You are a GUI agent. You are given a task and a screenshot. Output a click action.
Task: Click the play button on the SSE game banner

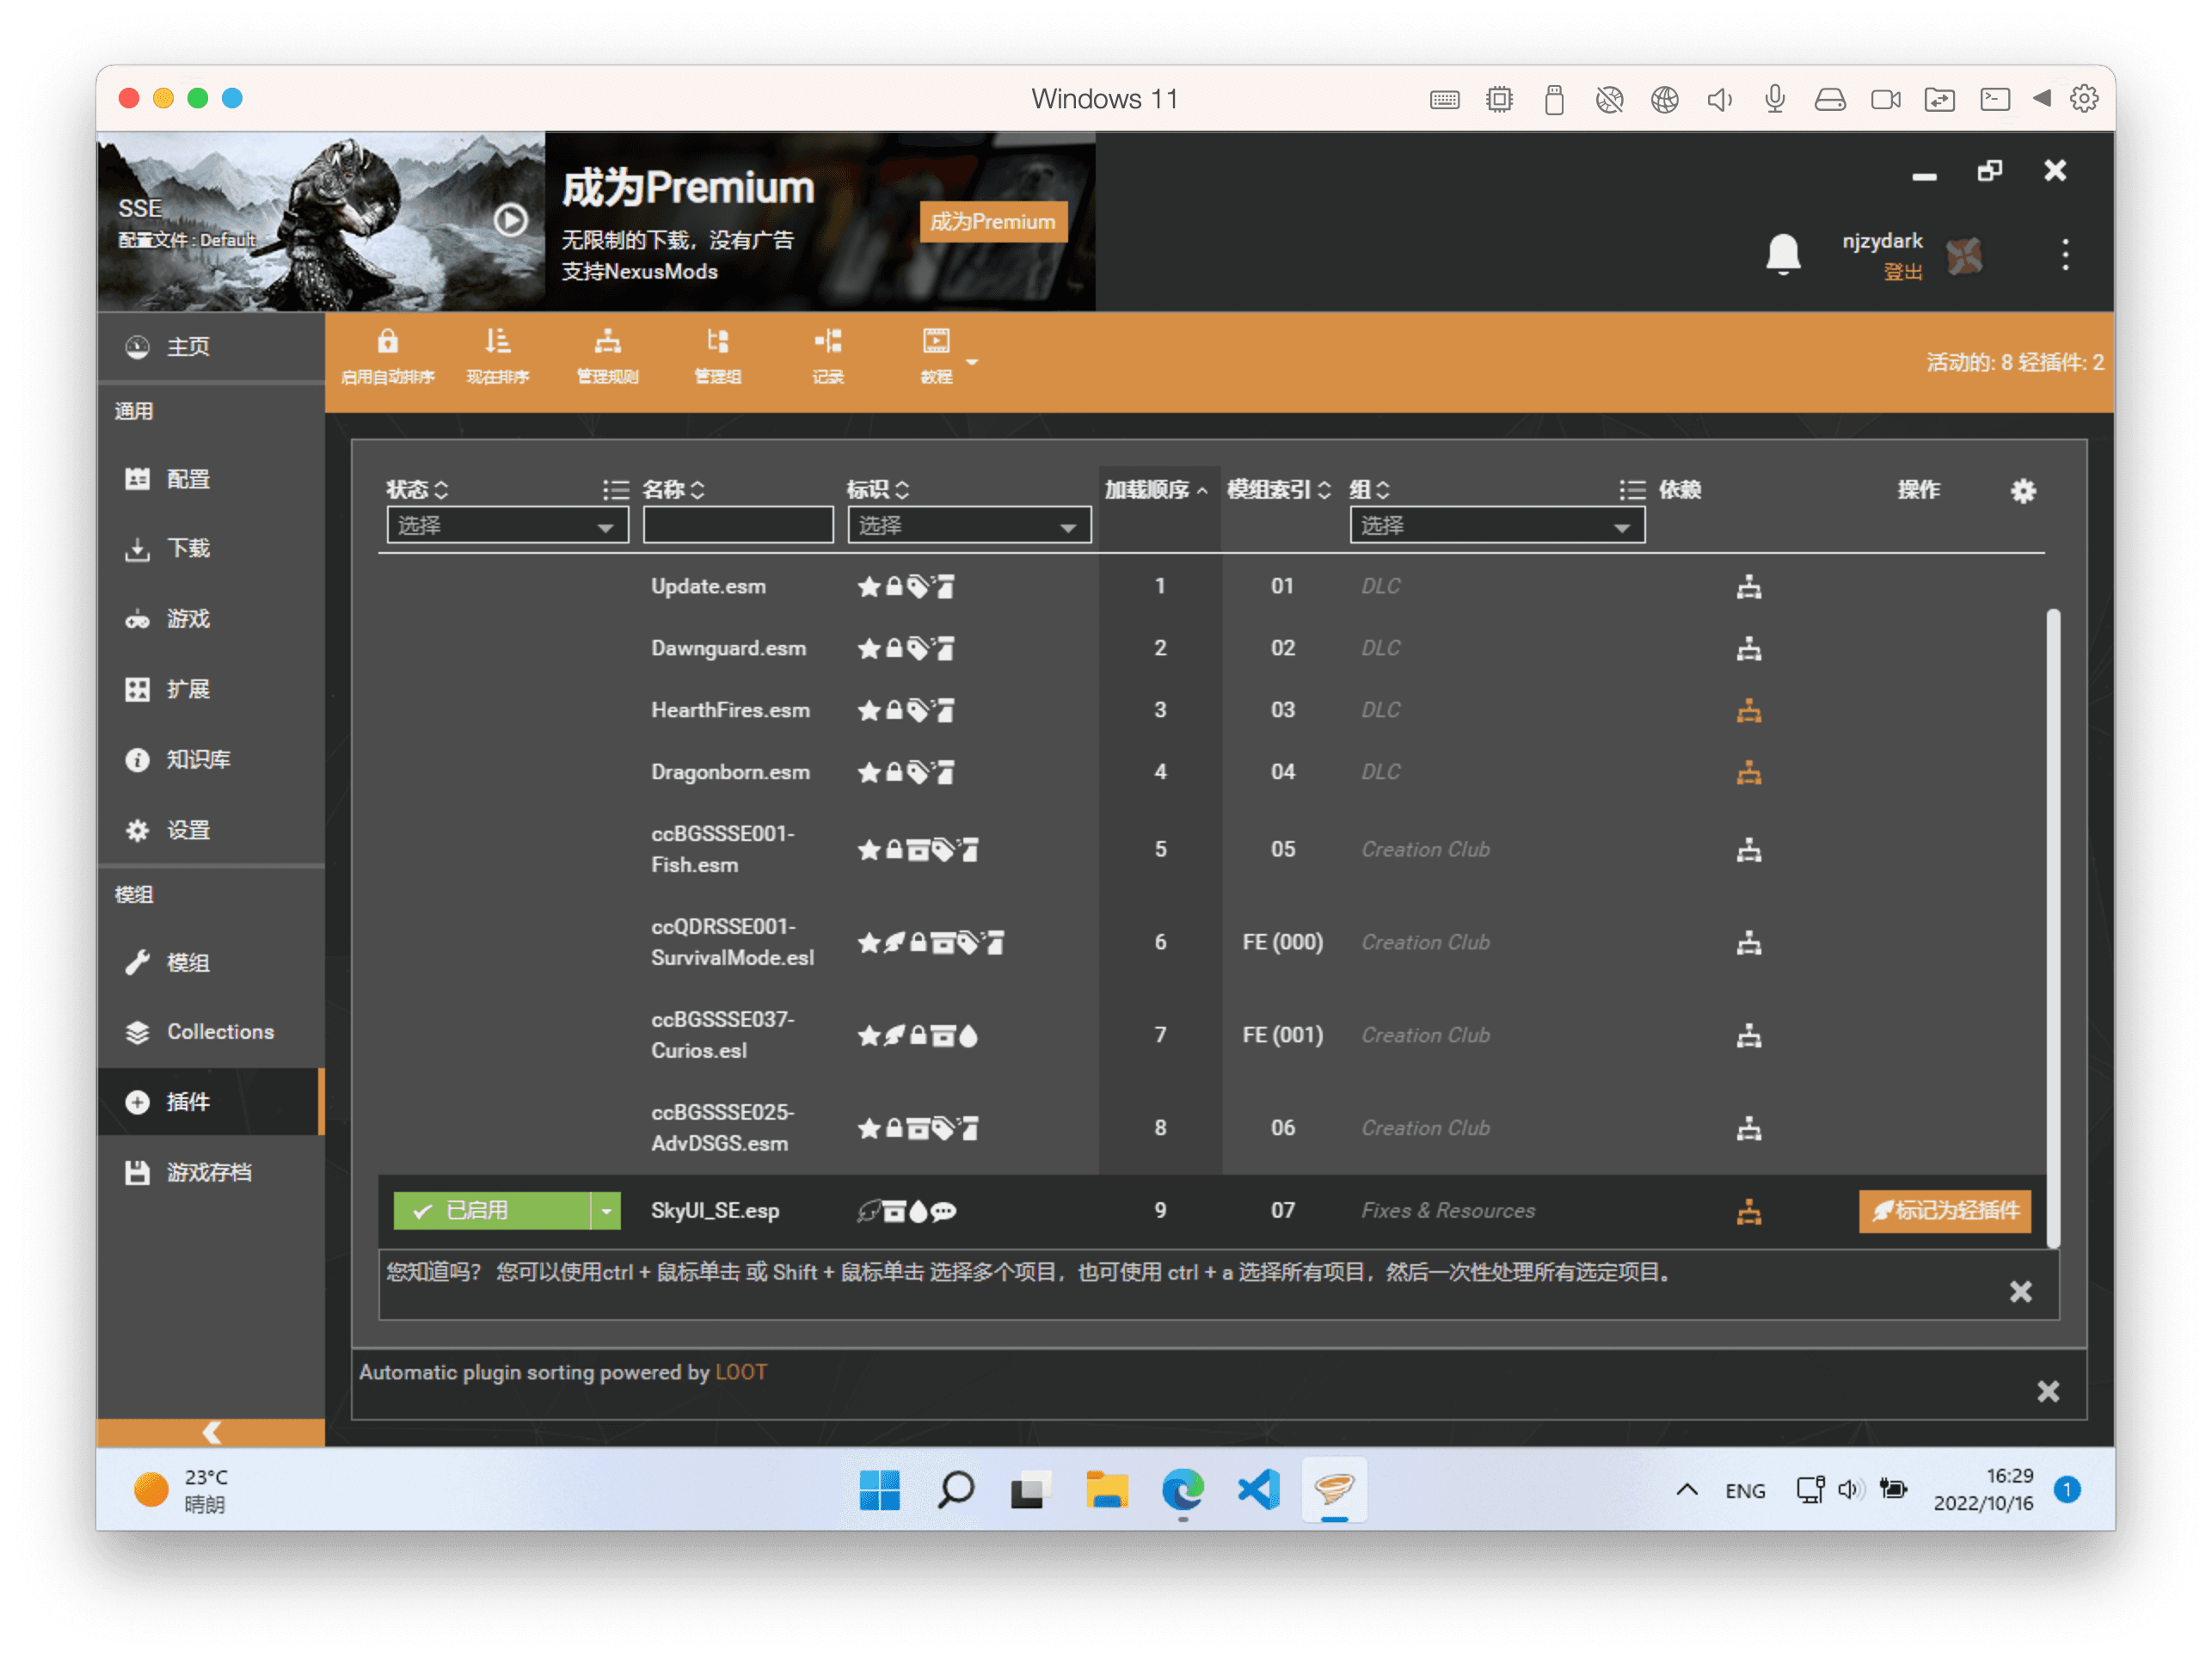tap(511, 219)
